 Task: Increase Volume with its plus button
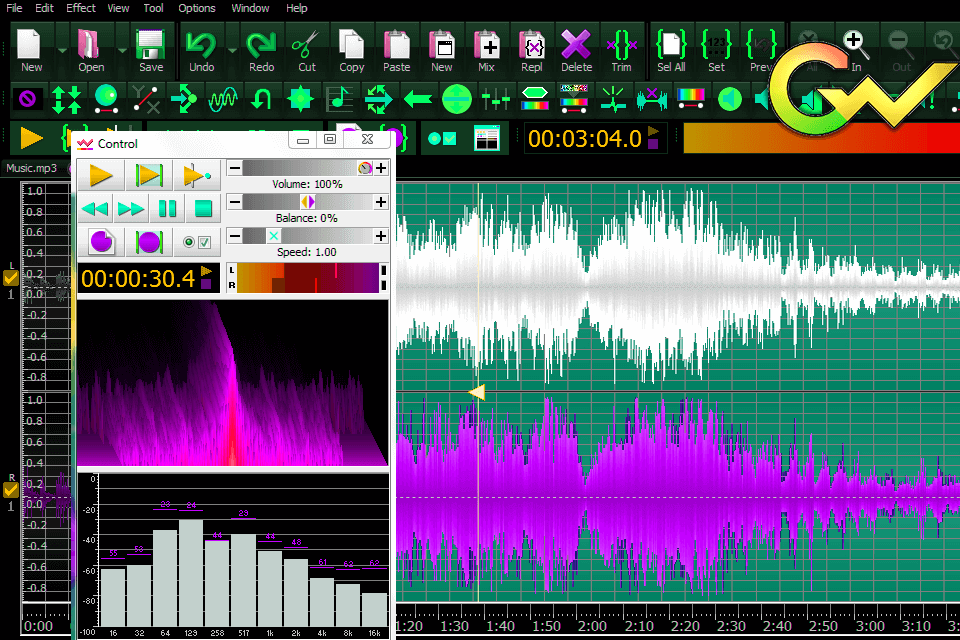coord(380,166)
